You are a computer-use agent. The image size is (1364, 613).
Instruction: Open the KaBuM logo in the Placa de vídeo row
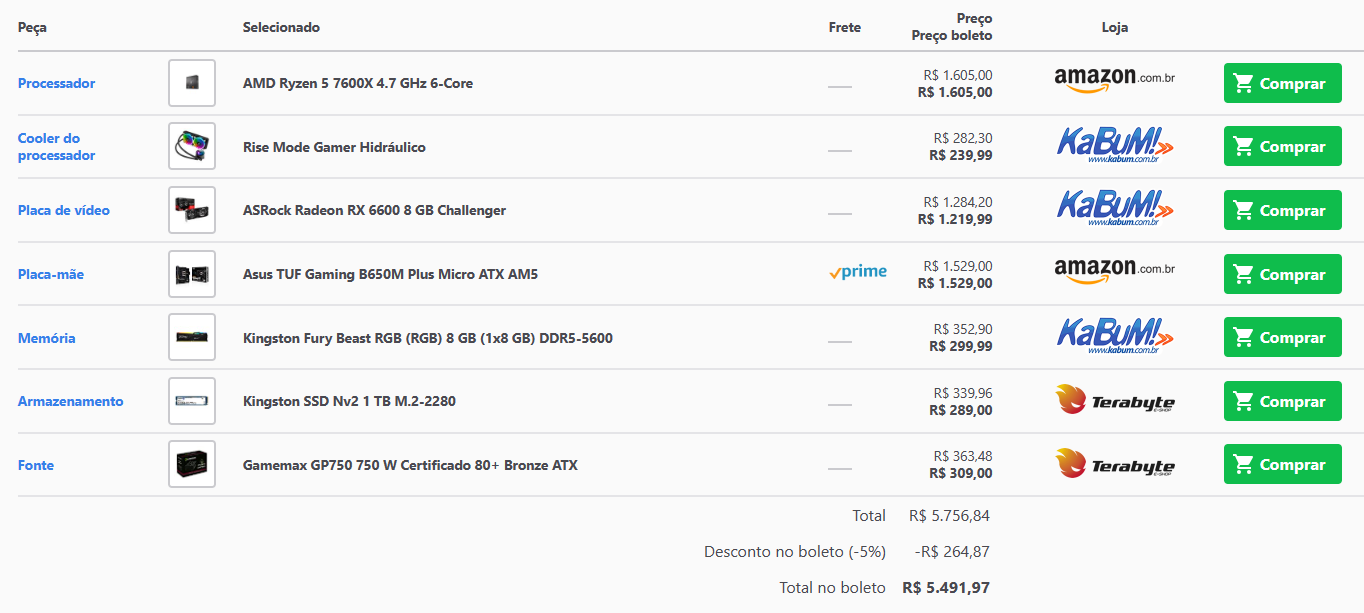tap(1115, 210)
